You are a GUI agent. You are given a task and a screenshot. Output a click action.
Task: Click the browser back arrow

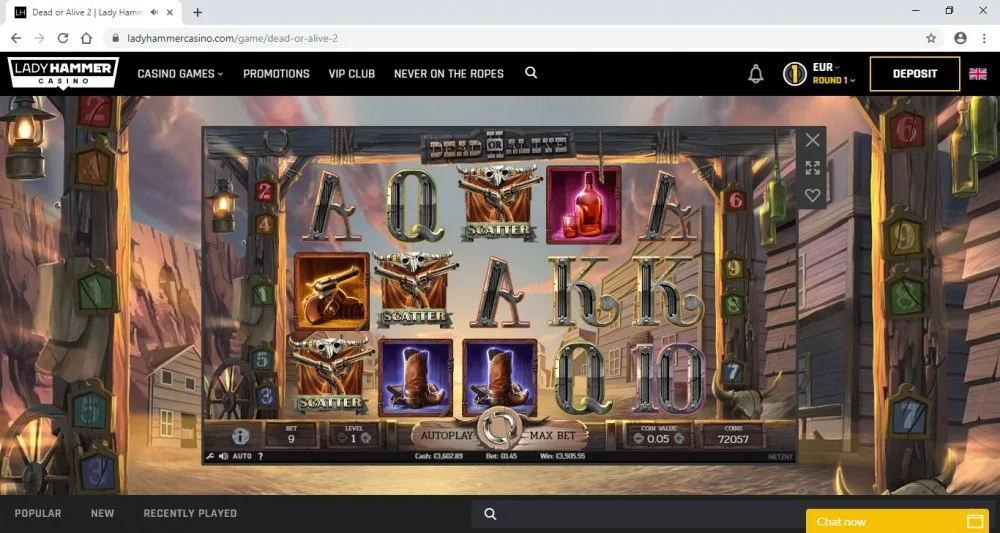pyautogui.click(x=16, y=38)
